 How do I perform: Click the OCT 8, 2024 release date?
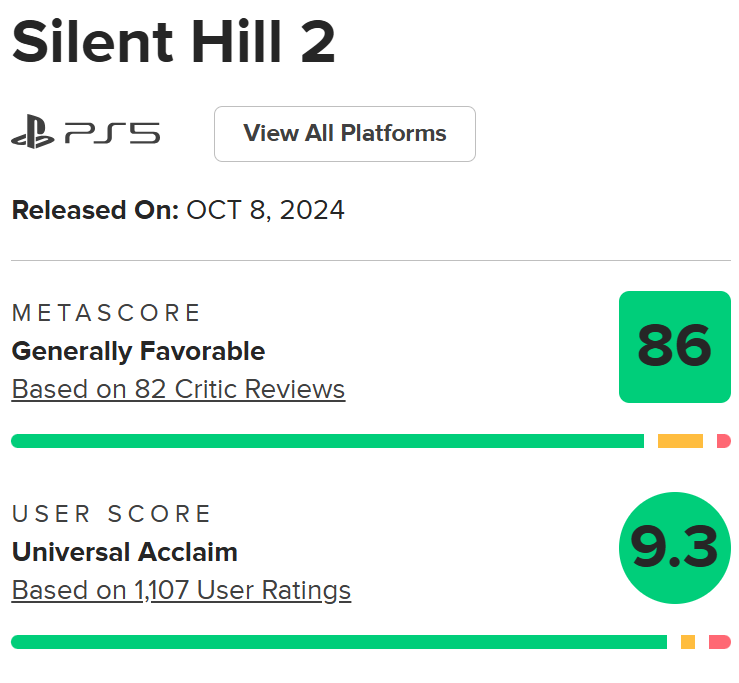[x=265, y=210]
